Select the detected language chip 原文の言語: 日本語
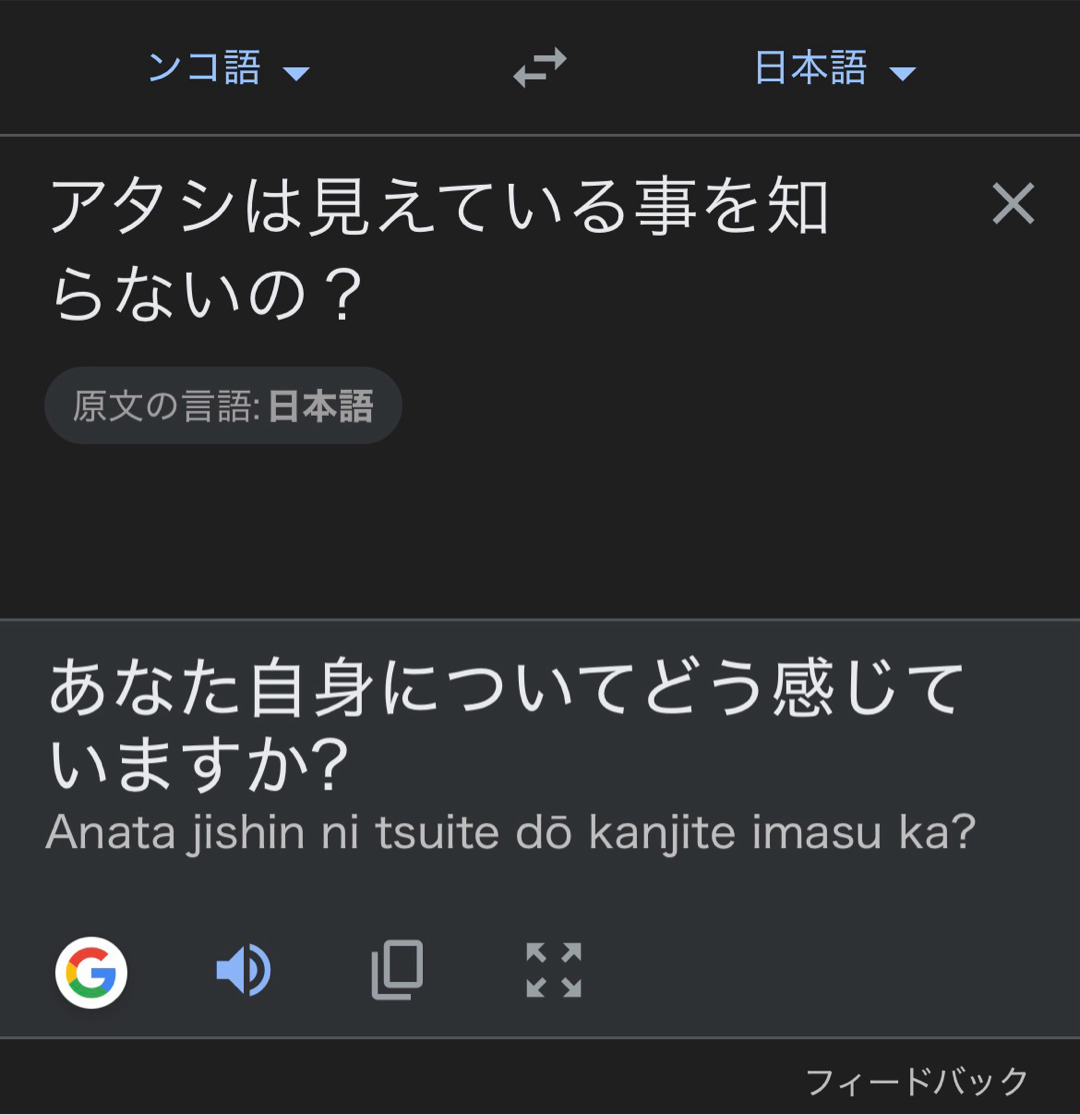This screenshot has height=1115, width=1080. (x=223, y=406)
